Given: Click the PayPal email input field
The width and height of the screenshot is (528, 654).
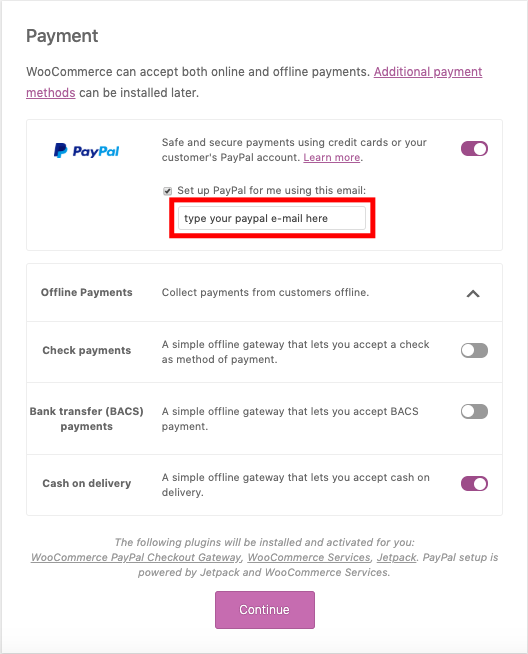Looking at the screenshot, I should point(272,218).
